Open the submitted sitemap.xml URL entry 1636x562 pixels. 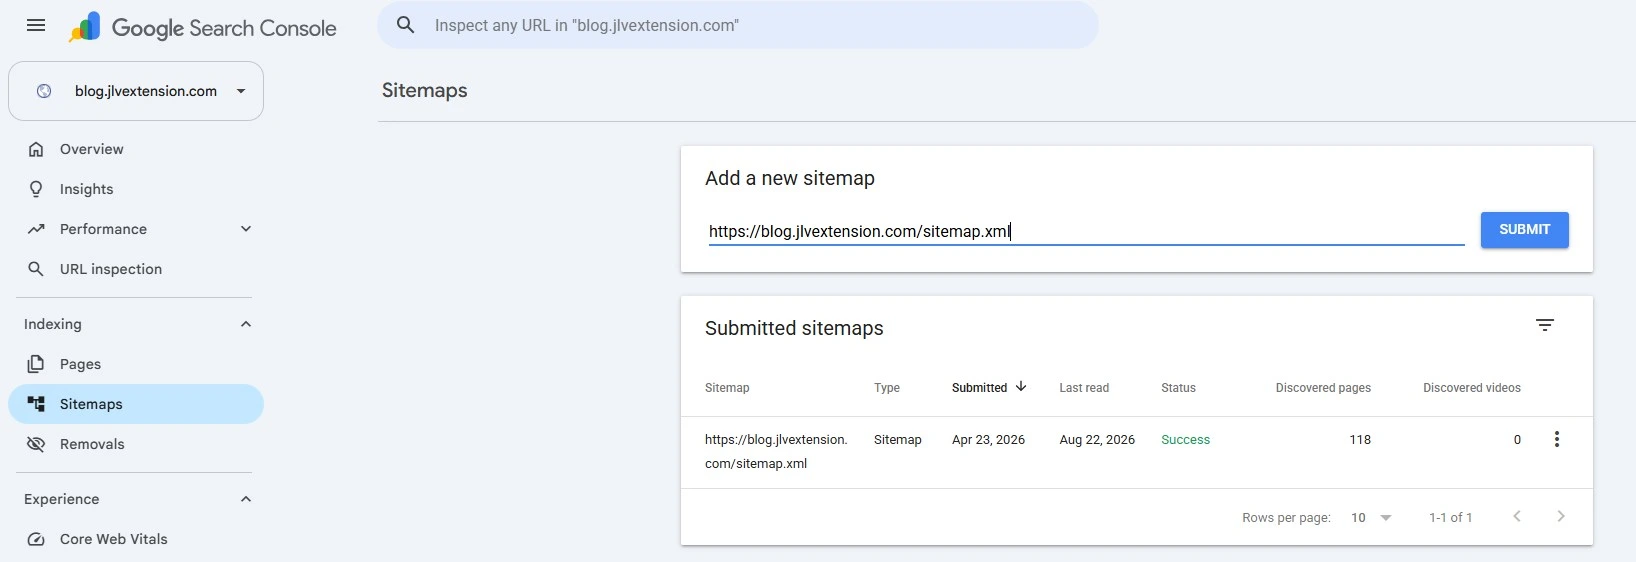[x=776, y=452]
